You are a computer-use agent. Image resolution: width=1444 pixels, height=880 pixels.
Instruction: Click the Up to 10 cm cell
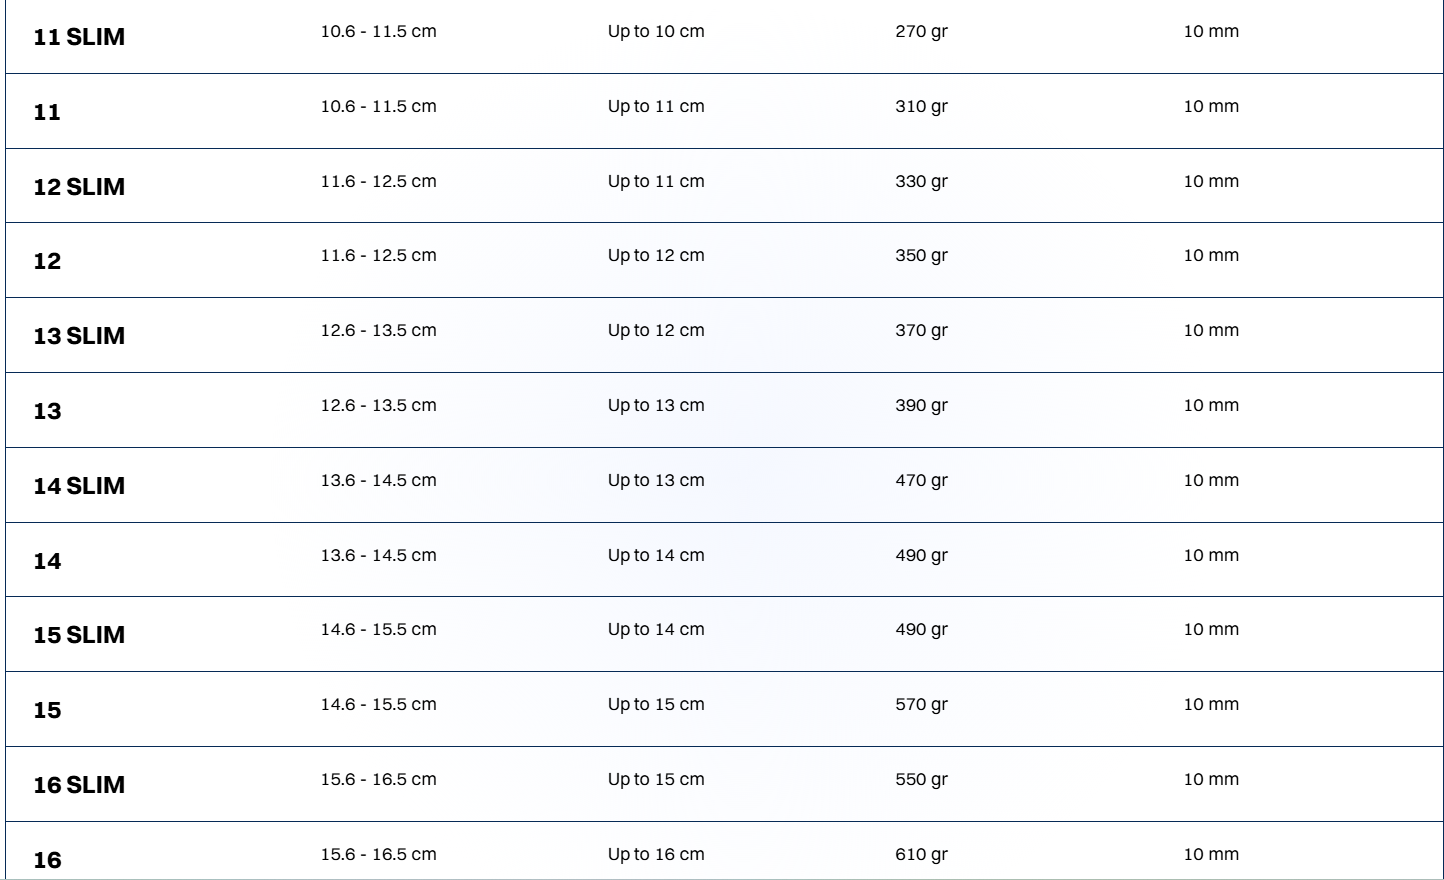tap(656, 31)
